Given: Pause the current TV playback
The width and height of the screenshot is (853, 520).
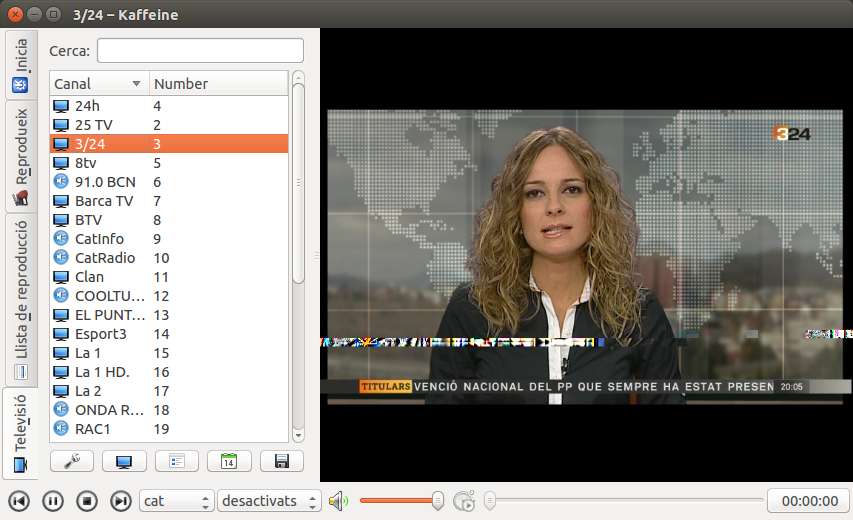Looking at the screenshot, I should point(53,501).
